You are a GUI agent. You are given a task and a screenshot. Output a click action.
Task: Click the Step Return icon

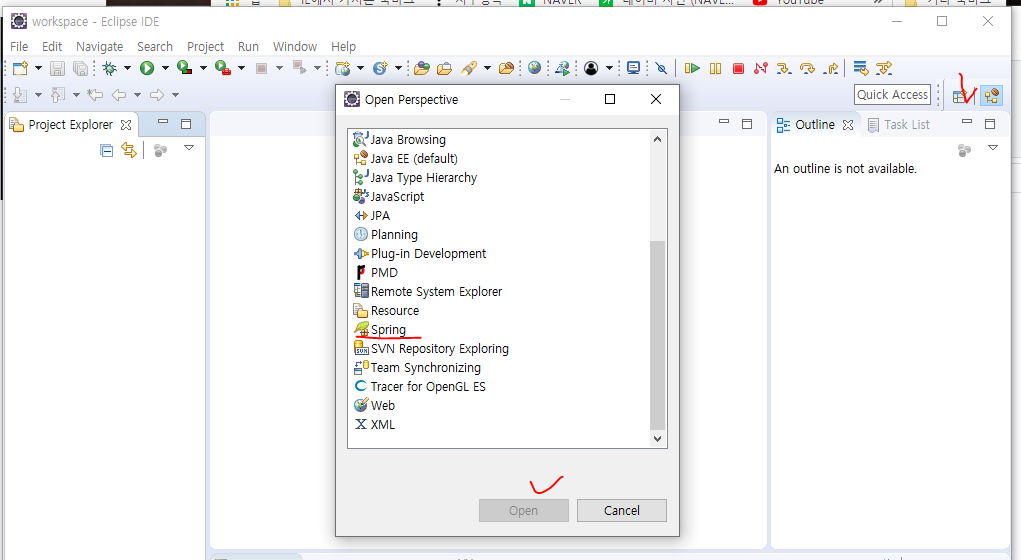click(831, 68)
